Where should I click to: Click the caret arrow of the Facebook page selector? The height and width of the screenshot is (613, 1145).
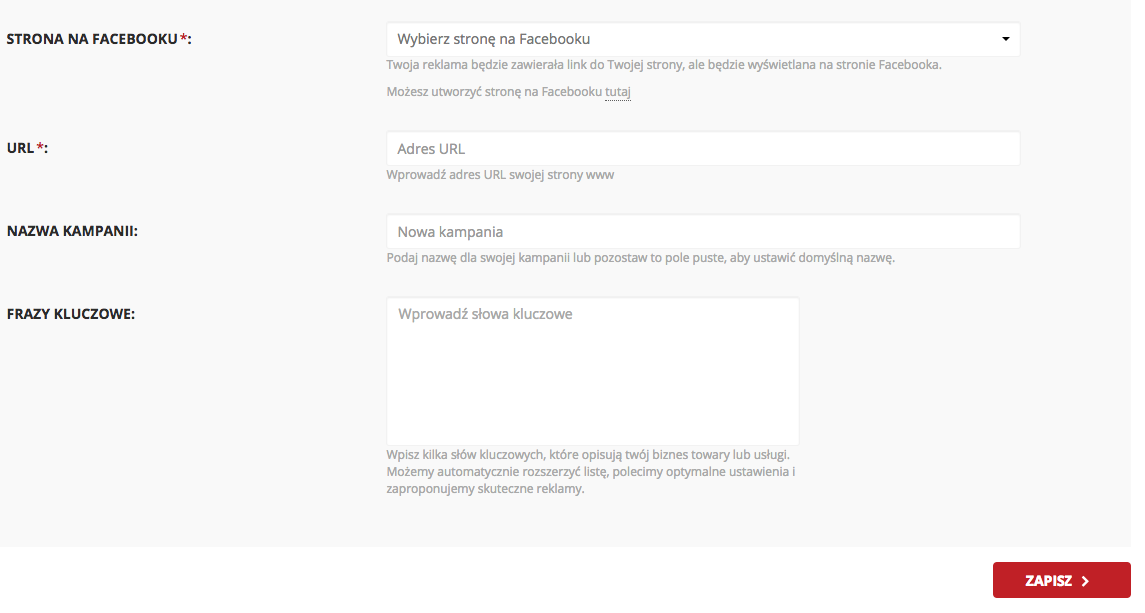point(1005,40)
